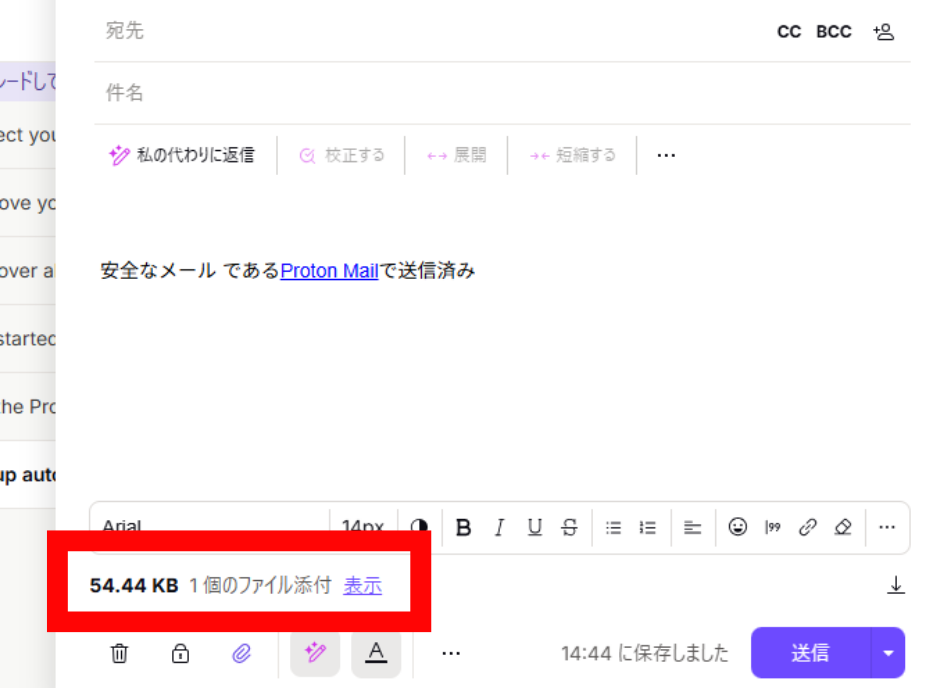This screenshot has height=689, width=944.
Task: Toggle bold formatting
Action: coord(463,528)
